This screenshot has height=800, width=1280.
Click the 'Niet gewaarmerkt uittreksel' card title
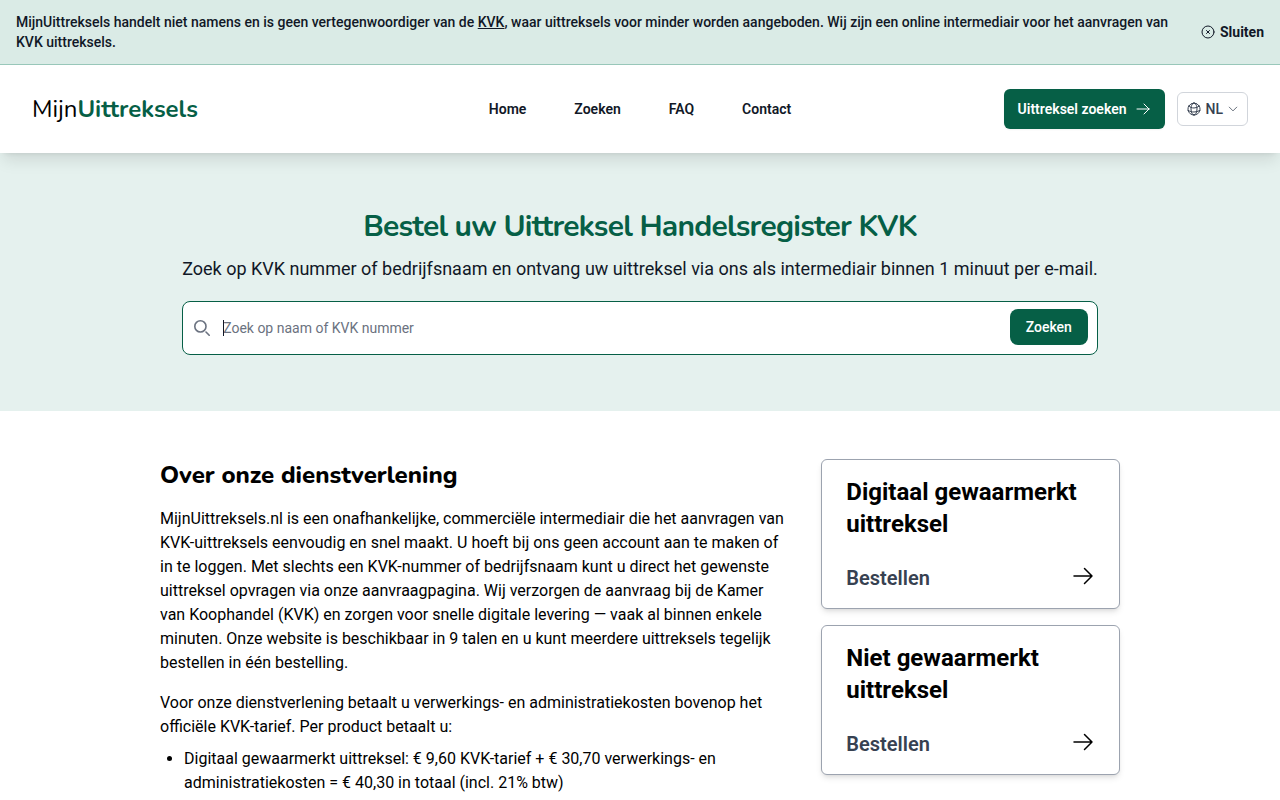pyautogui.click(x=942, y=674)
